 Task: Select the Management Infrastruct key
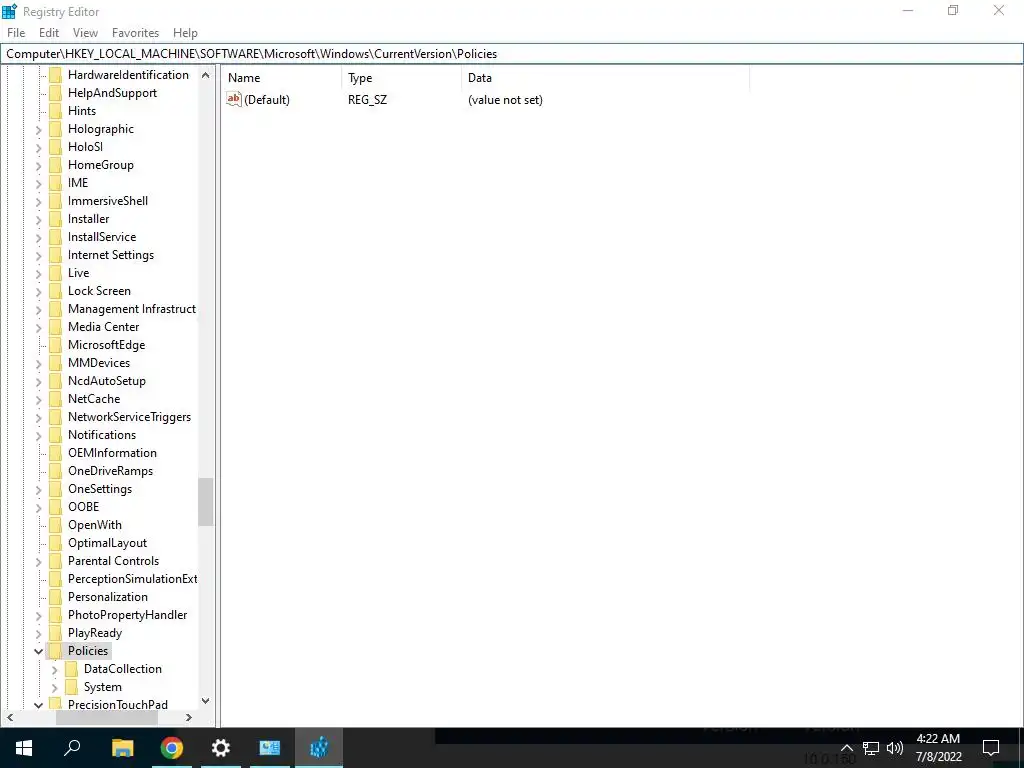(x=131, y=309)
